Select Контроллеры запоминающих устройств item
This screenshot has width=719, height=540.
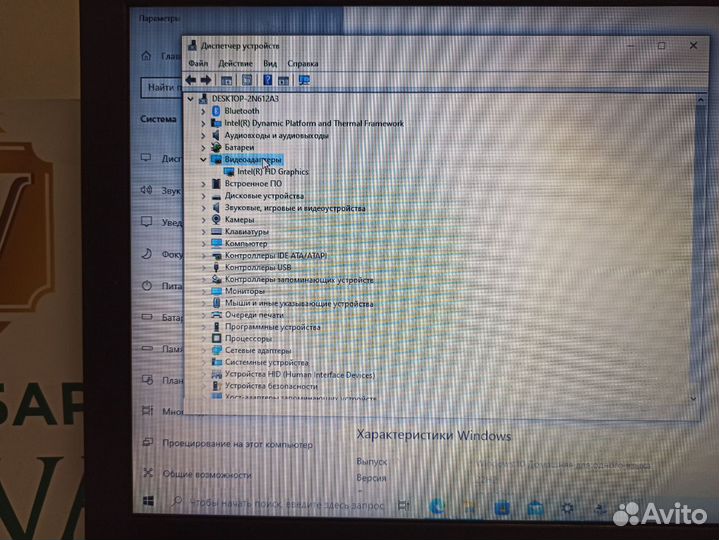(299, 279)
